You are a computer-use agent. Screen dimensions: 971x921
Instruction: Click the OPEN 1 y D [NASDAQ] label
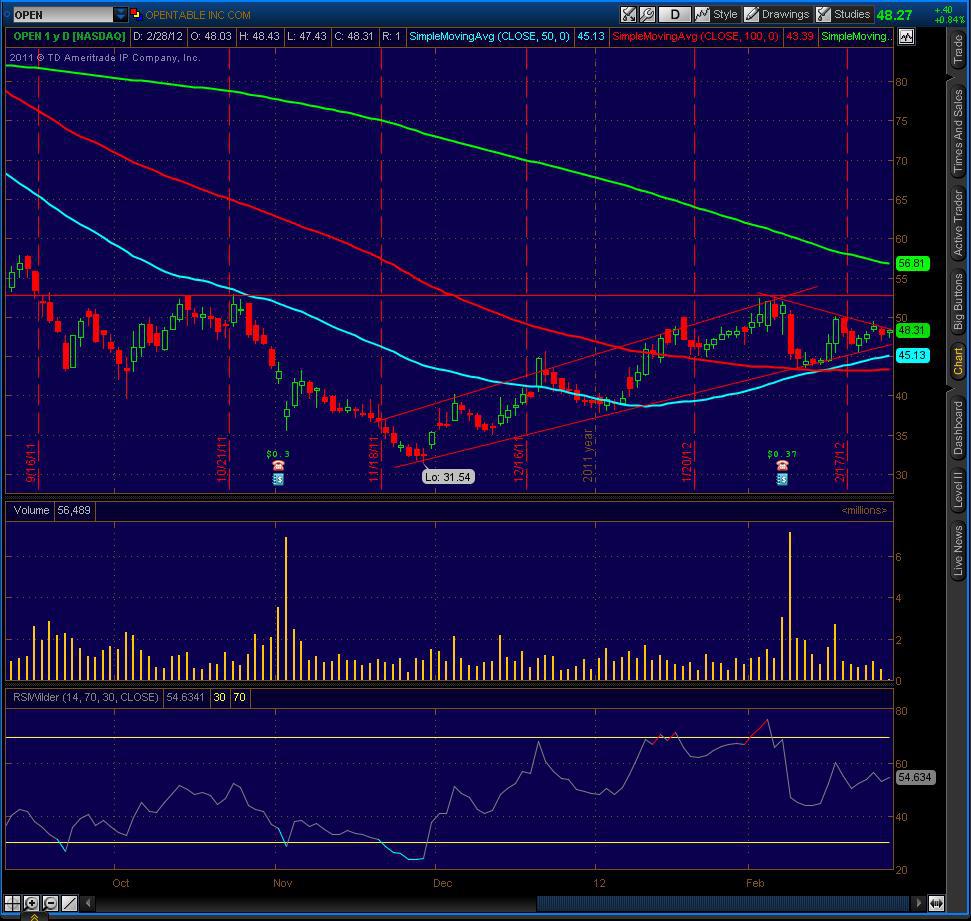click(69, 37)
